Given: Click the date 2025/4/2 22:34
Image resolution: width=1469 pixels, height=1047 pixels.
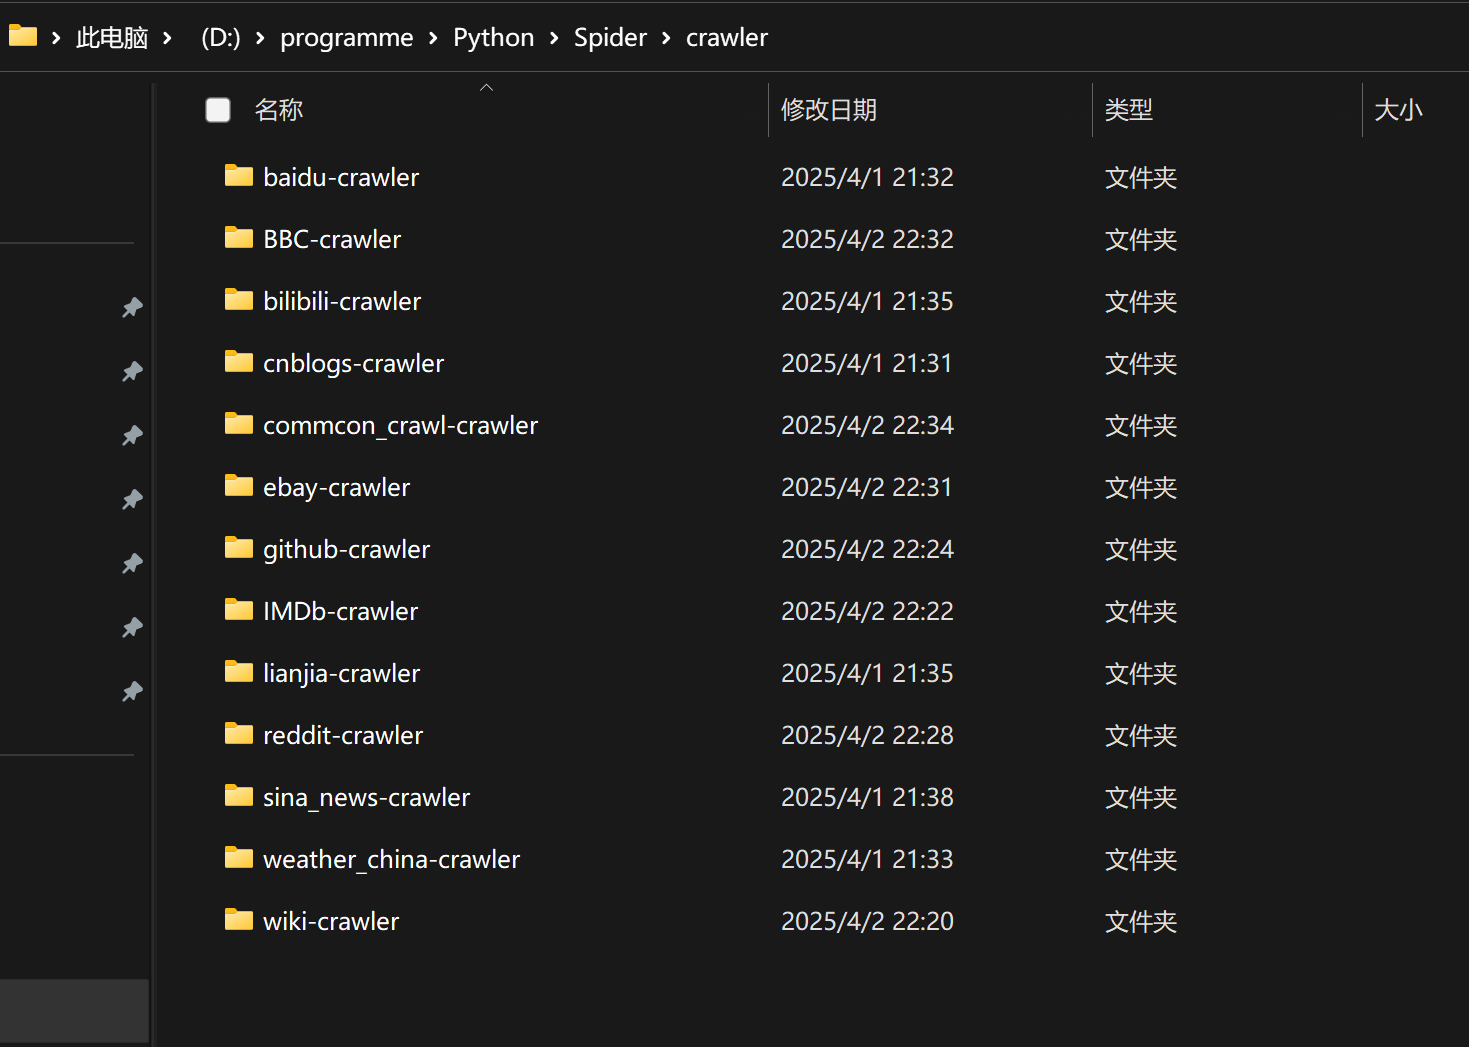Looking at the screenshot, I should pos(867,425).
